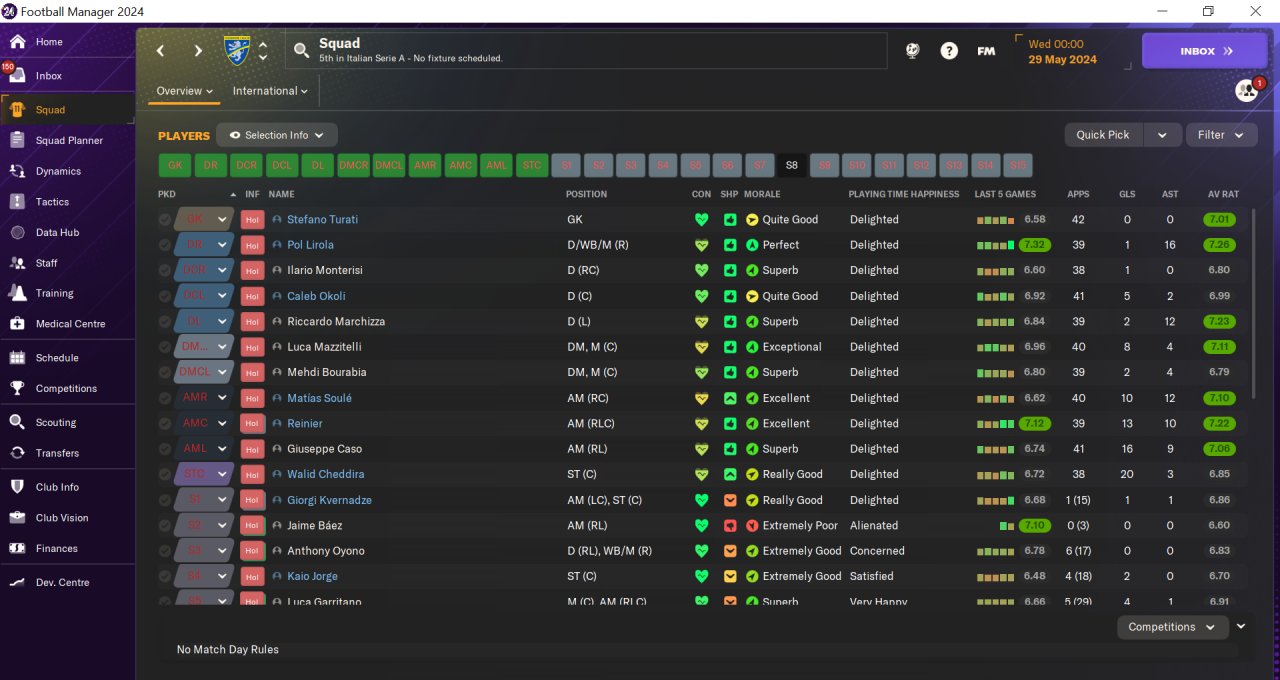Toggle selection circle for Walid Cheddira
This screenshot has width=1280, height=680.
(x=165, y=474)
